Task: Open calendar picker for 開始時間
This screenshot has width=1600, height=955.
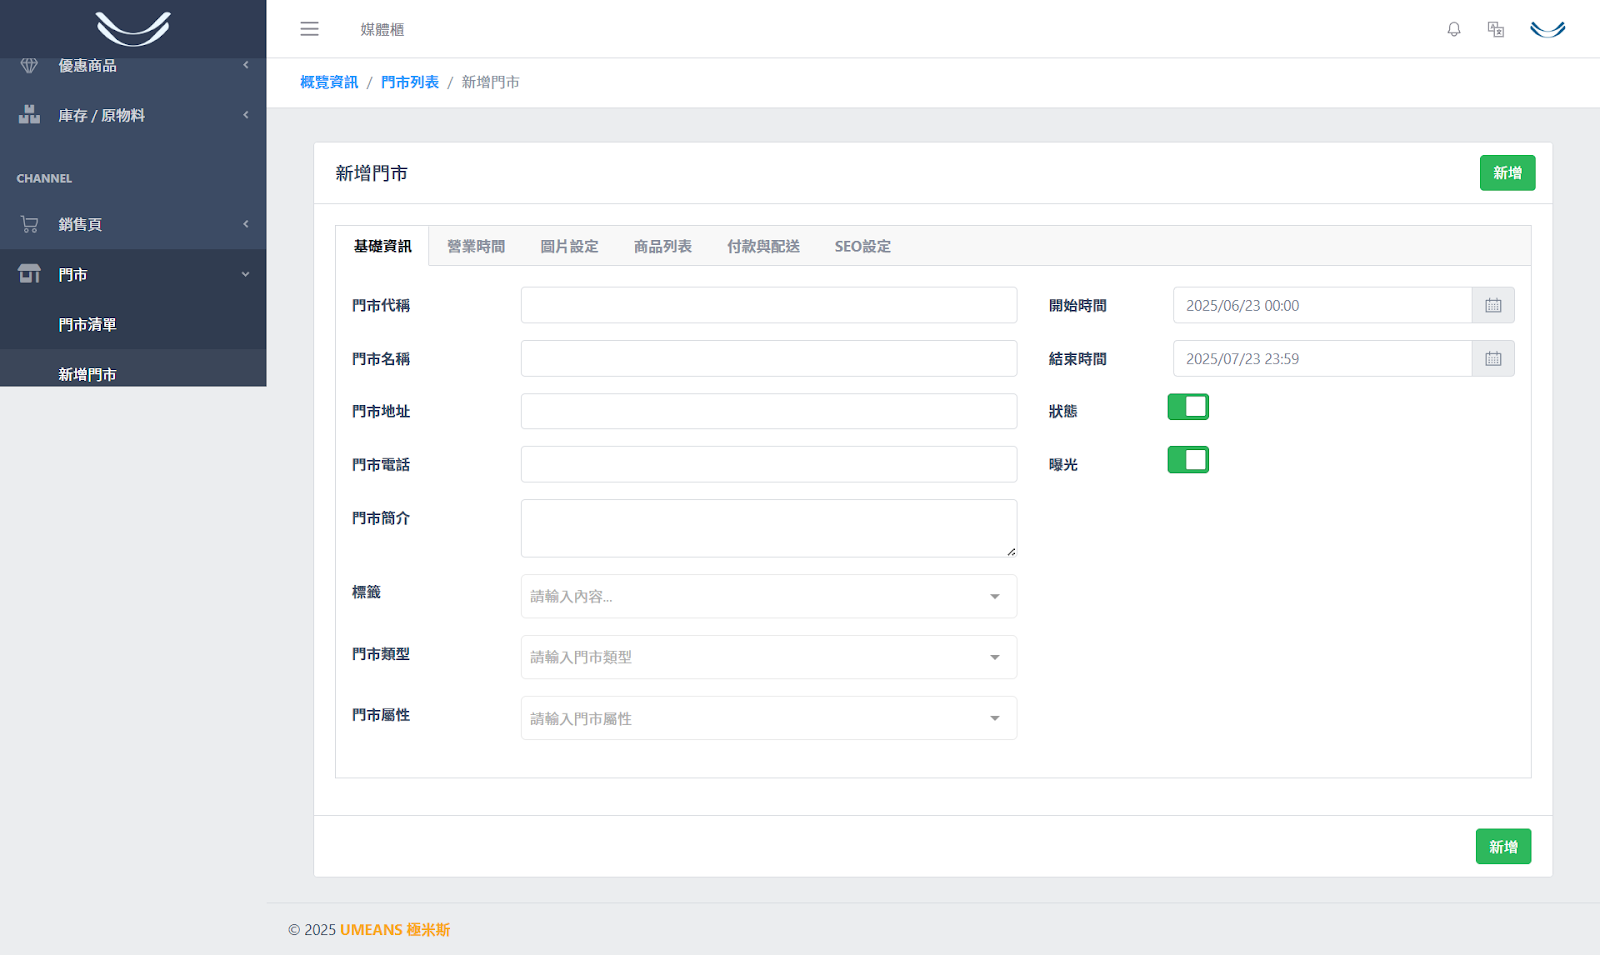Action: (x=1493, y=305)
